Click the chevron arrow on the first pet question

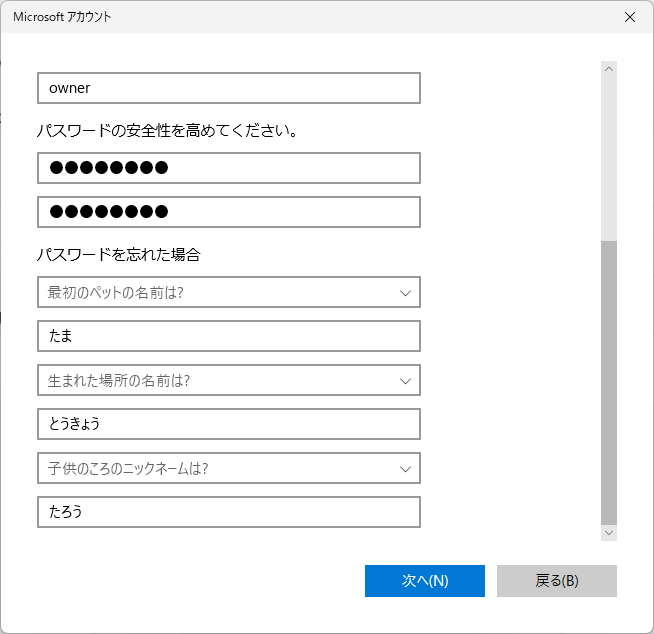click(x=405, y=293)
